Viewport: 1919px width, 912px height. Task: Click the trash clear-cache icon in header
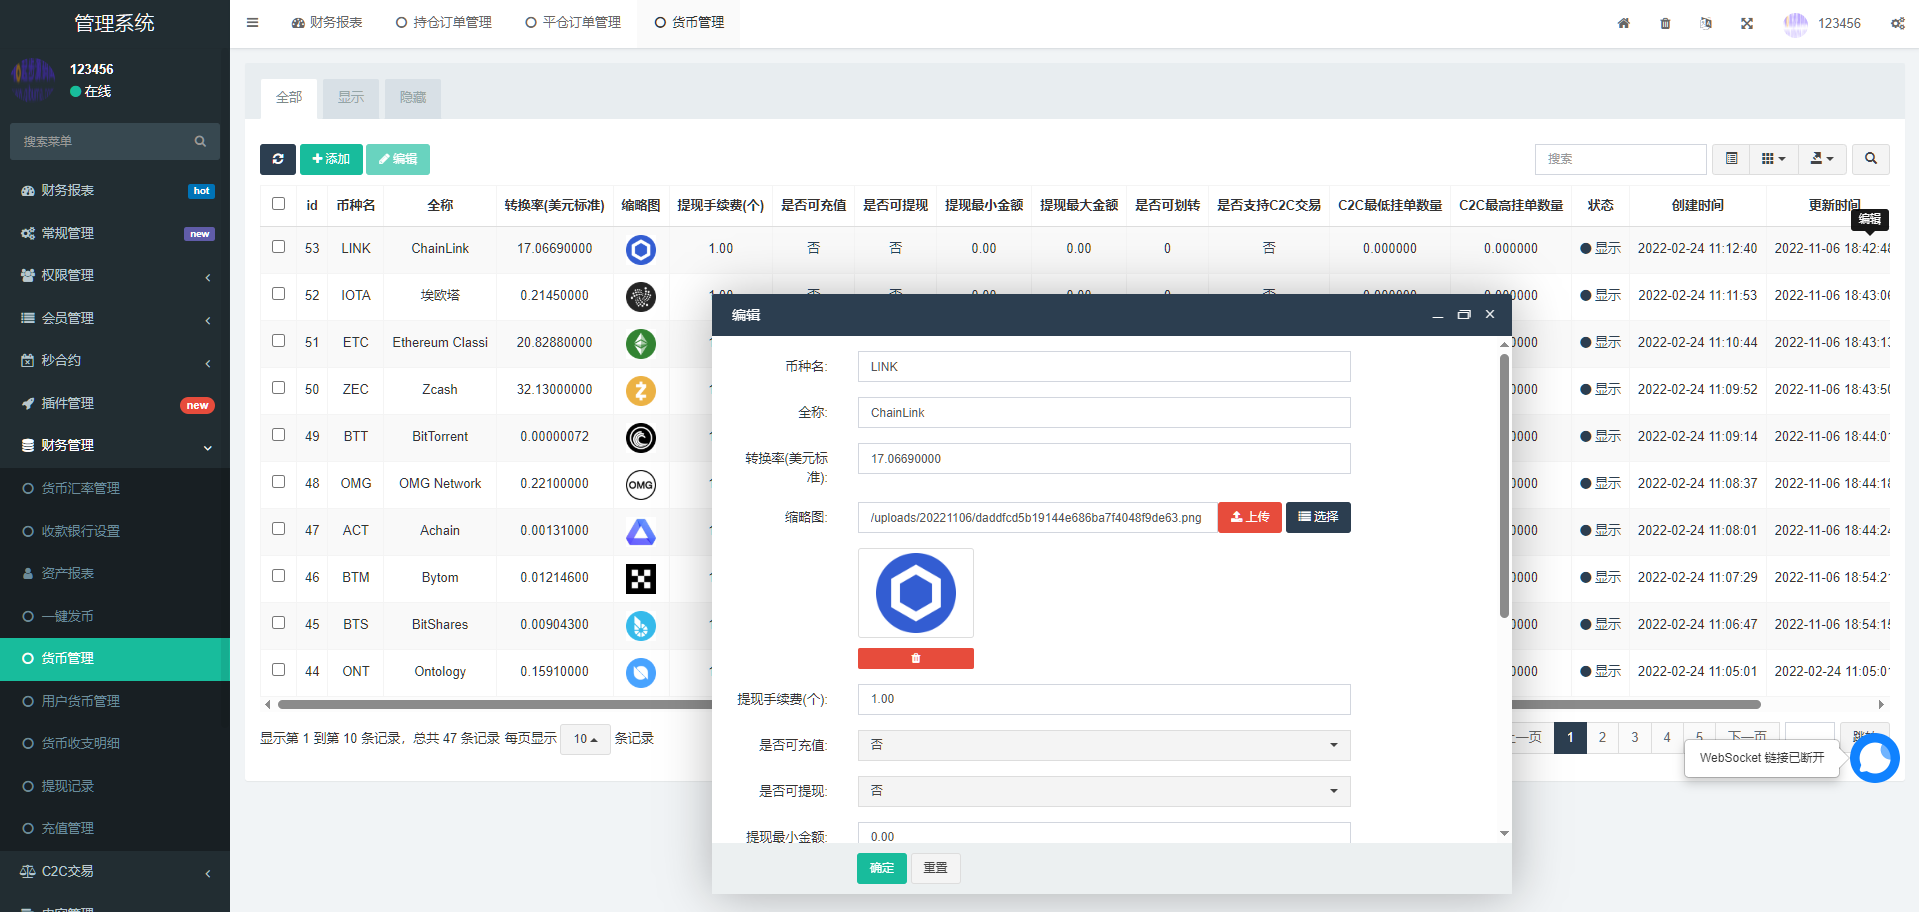point(1665,23)
